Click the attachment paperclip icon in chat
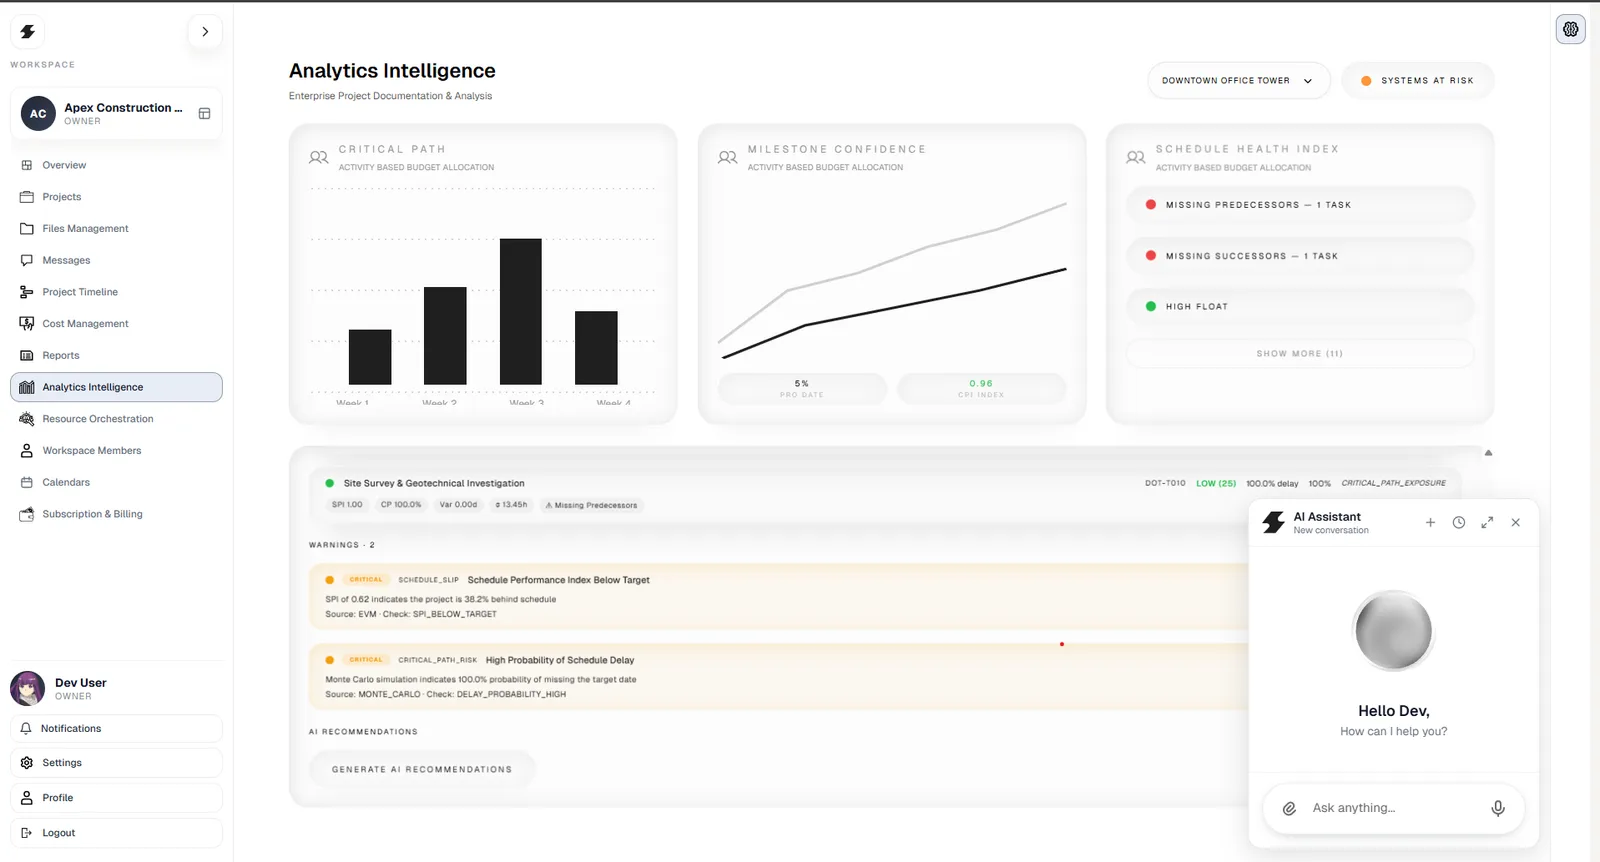Viewport: 1600px width, 862px height. pyautogui.click(x=1289, y=808)
